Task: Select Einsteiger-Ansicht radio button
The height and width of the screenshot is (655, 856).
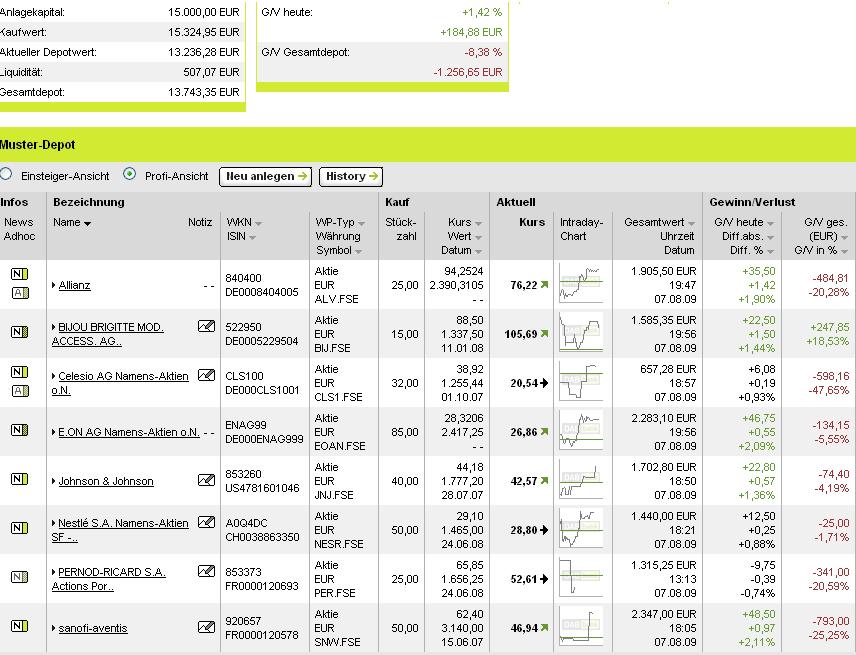Action: click(6, 174)
